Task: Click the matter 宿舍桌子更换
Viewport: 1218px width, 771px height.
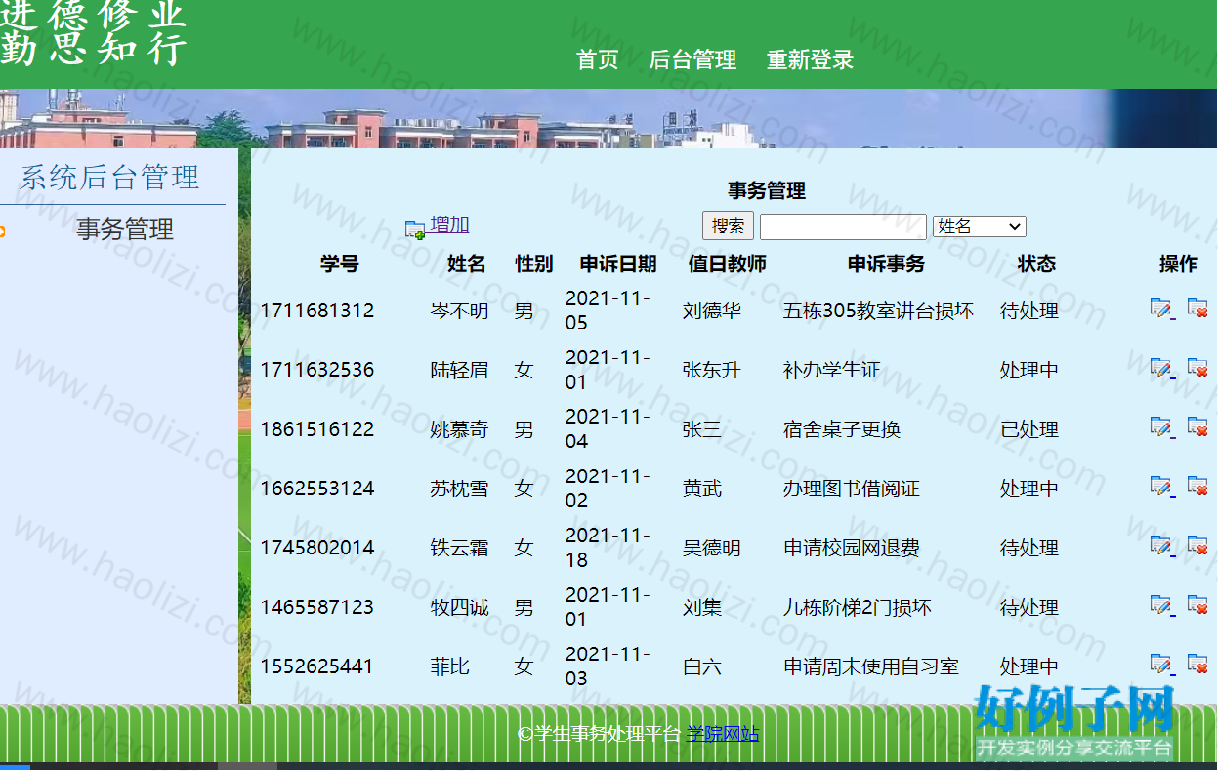Action: click(x=842, y=430)
